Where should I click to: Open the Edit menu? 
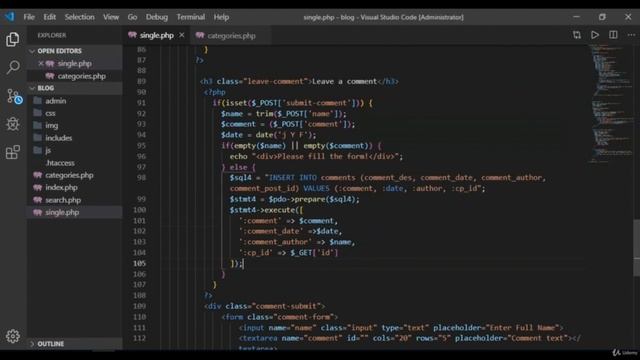click(x=49, y=17)
